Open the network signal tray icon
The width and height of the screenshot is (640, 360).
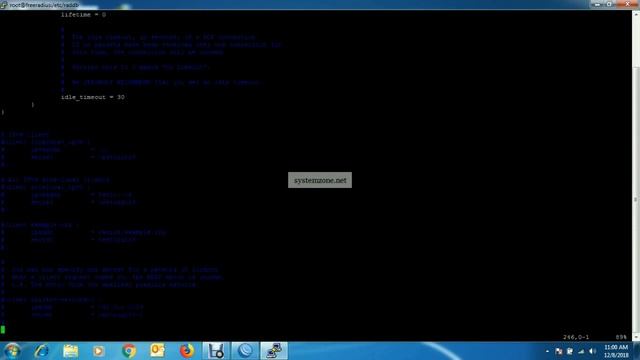pyautogui.click(x=581, y=351)
